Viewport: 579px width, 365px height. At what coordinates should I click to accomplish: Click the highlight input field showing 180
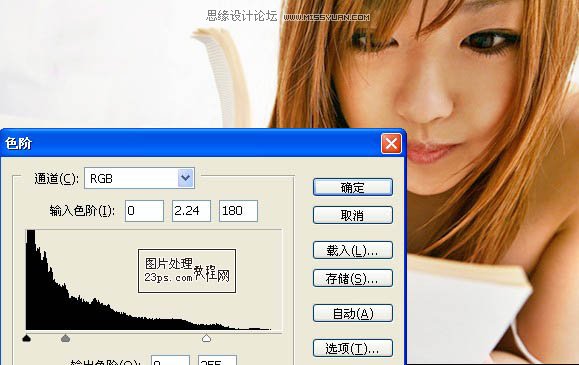[x=238, y=211]
